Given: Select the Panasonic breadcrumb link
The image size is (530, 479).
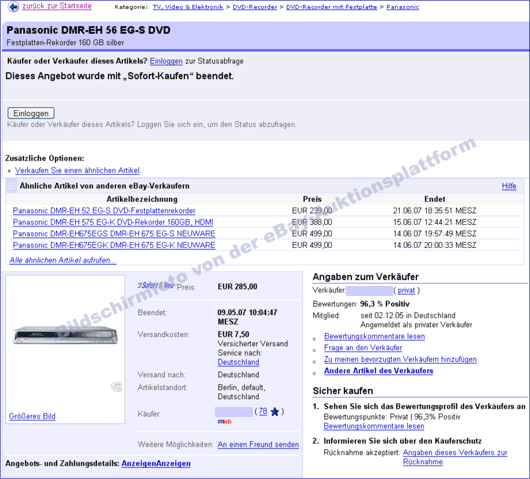Looking at the screenshot, I should [x=403, y=7].
